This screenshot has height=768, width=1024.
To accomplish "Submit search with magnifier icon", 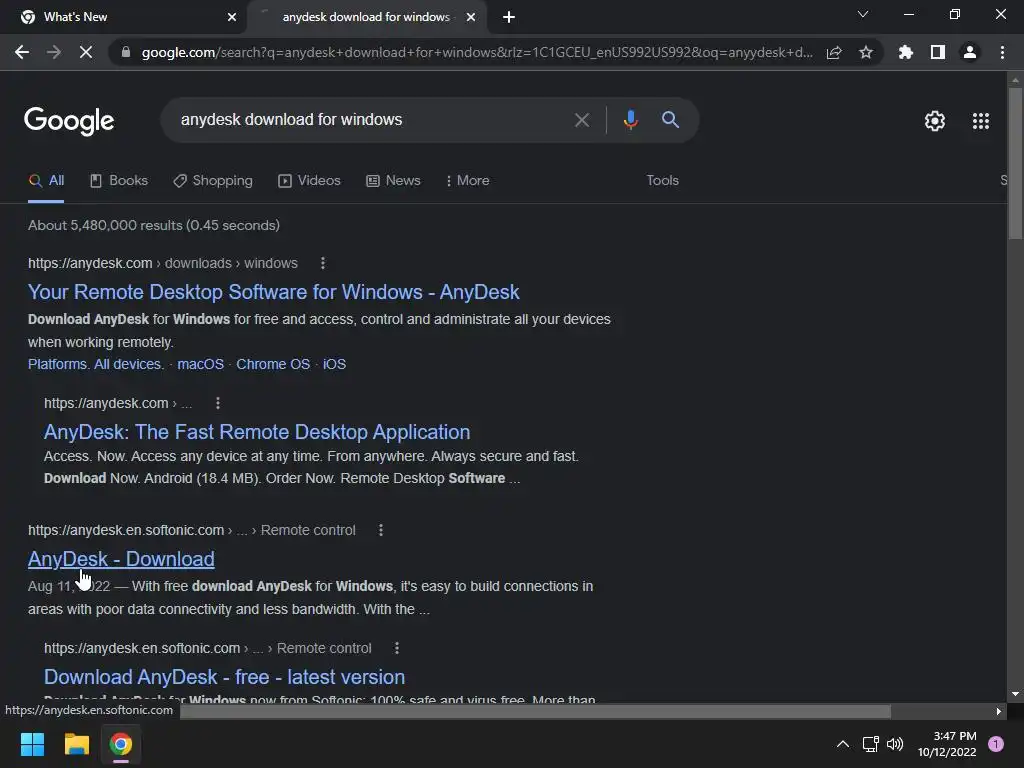I will point(670,120).
